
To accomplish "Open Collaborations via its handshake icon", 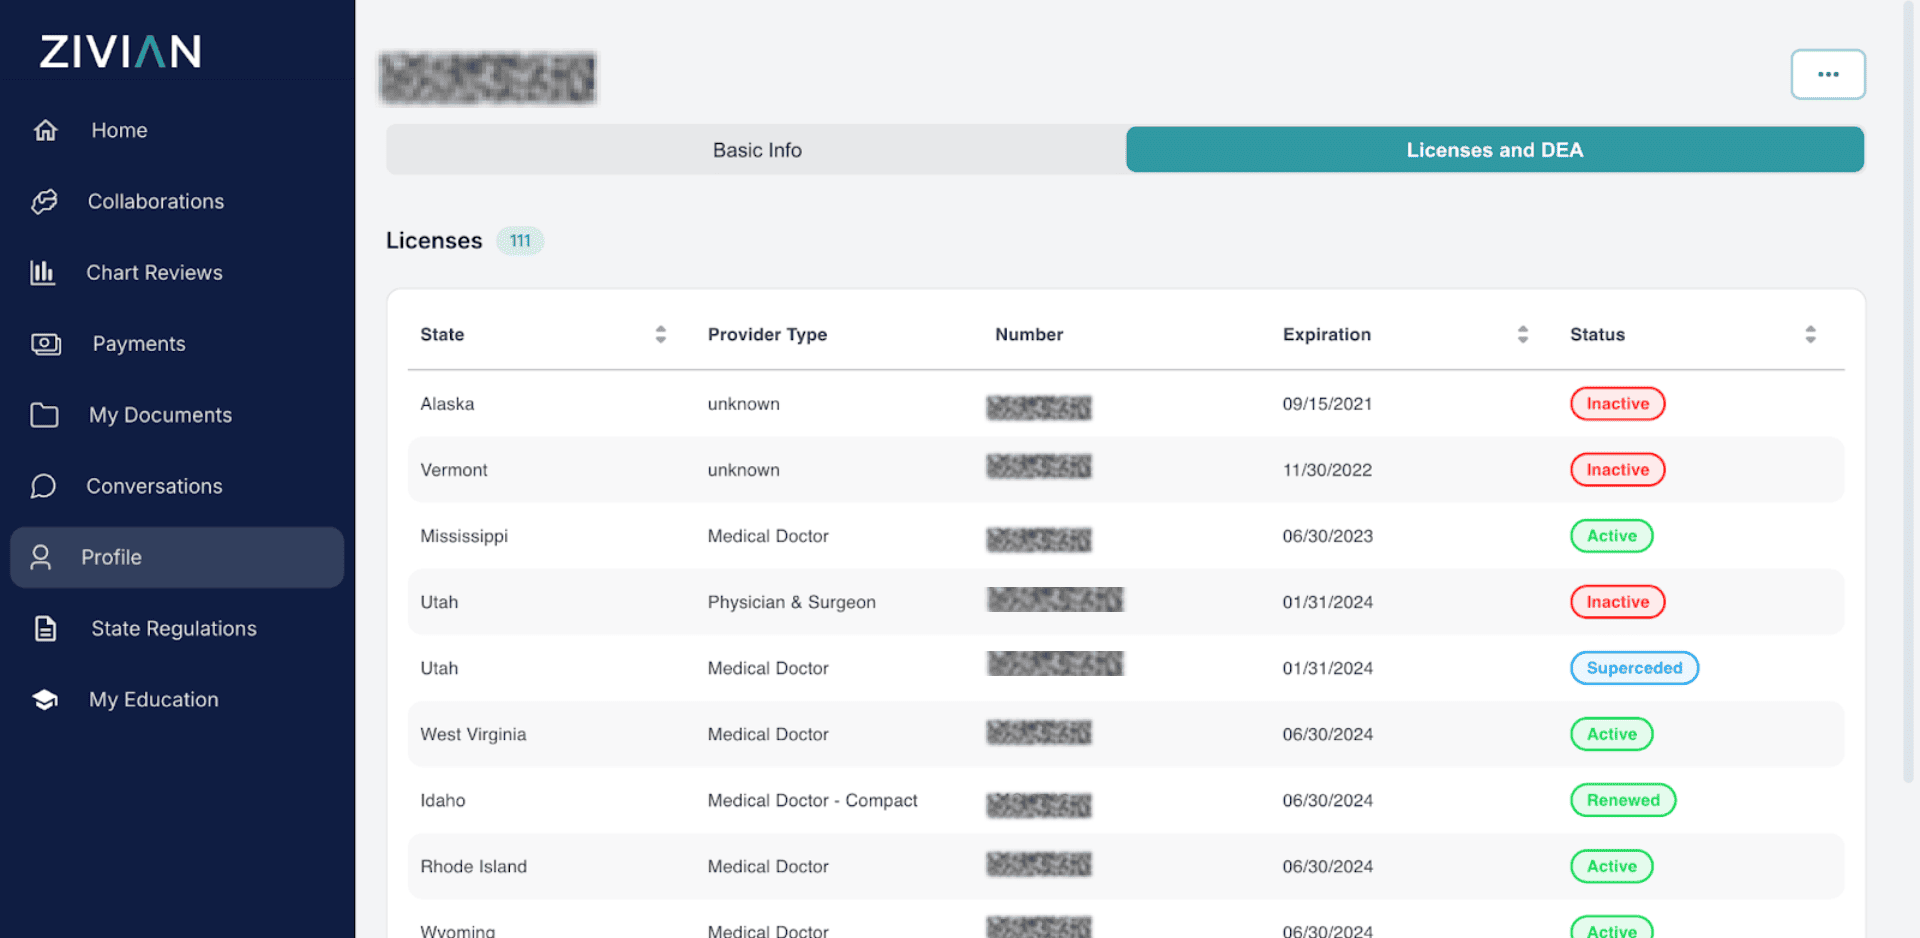I will (45, 202).
